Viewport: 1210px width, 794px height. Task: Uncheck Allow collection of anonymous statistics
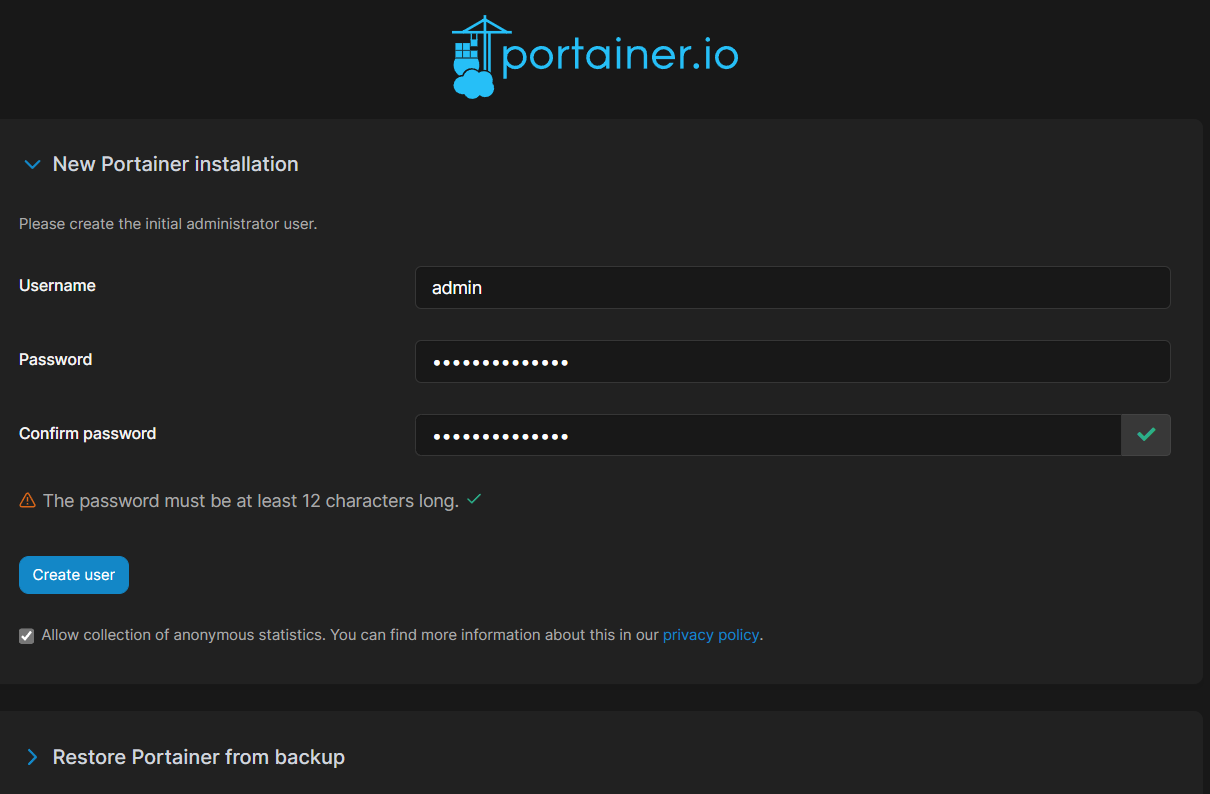pyautogui.click(x=27, y=636)
